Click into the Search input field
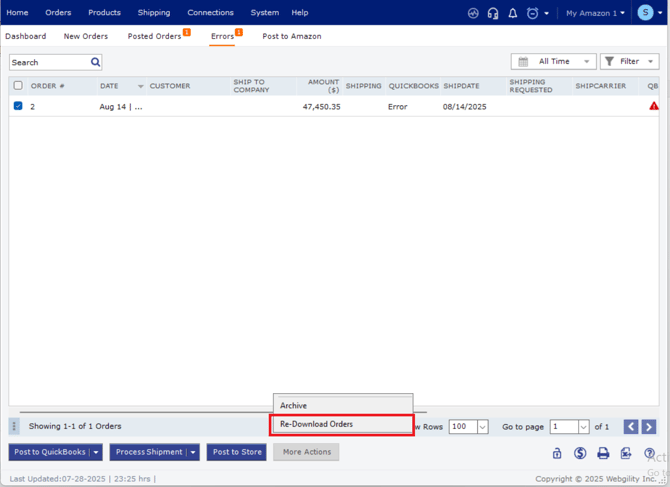 (48, 62)
